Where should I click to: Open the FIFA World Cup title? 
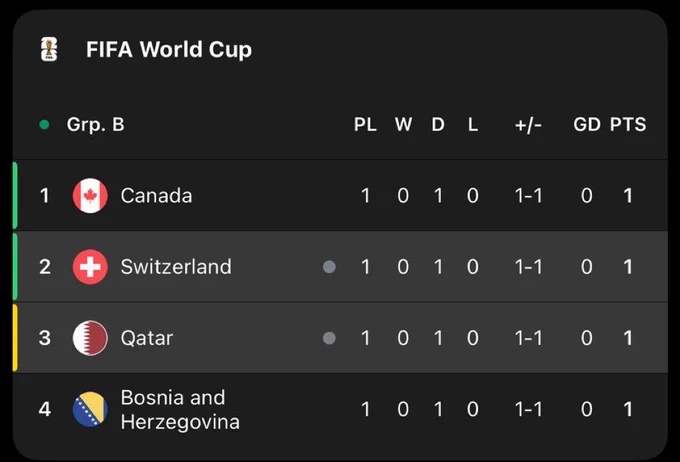pyautogui.click(x=169, y=49)
